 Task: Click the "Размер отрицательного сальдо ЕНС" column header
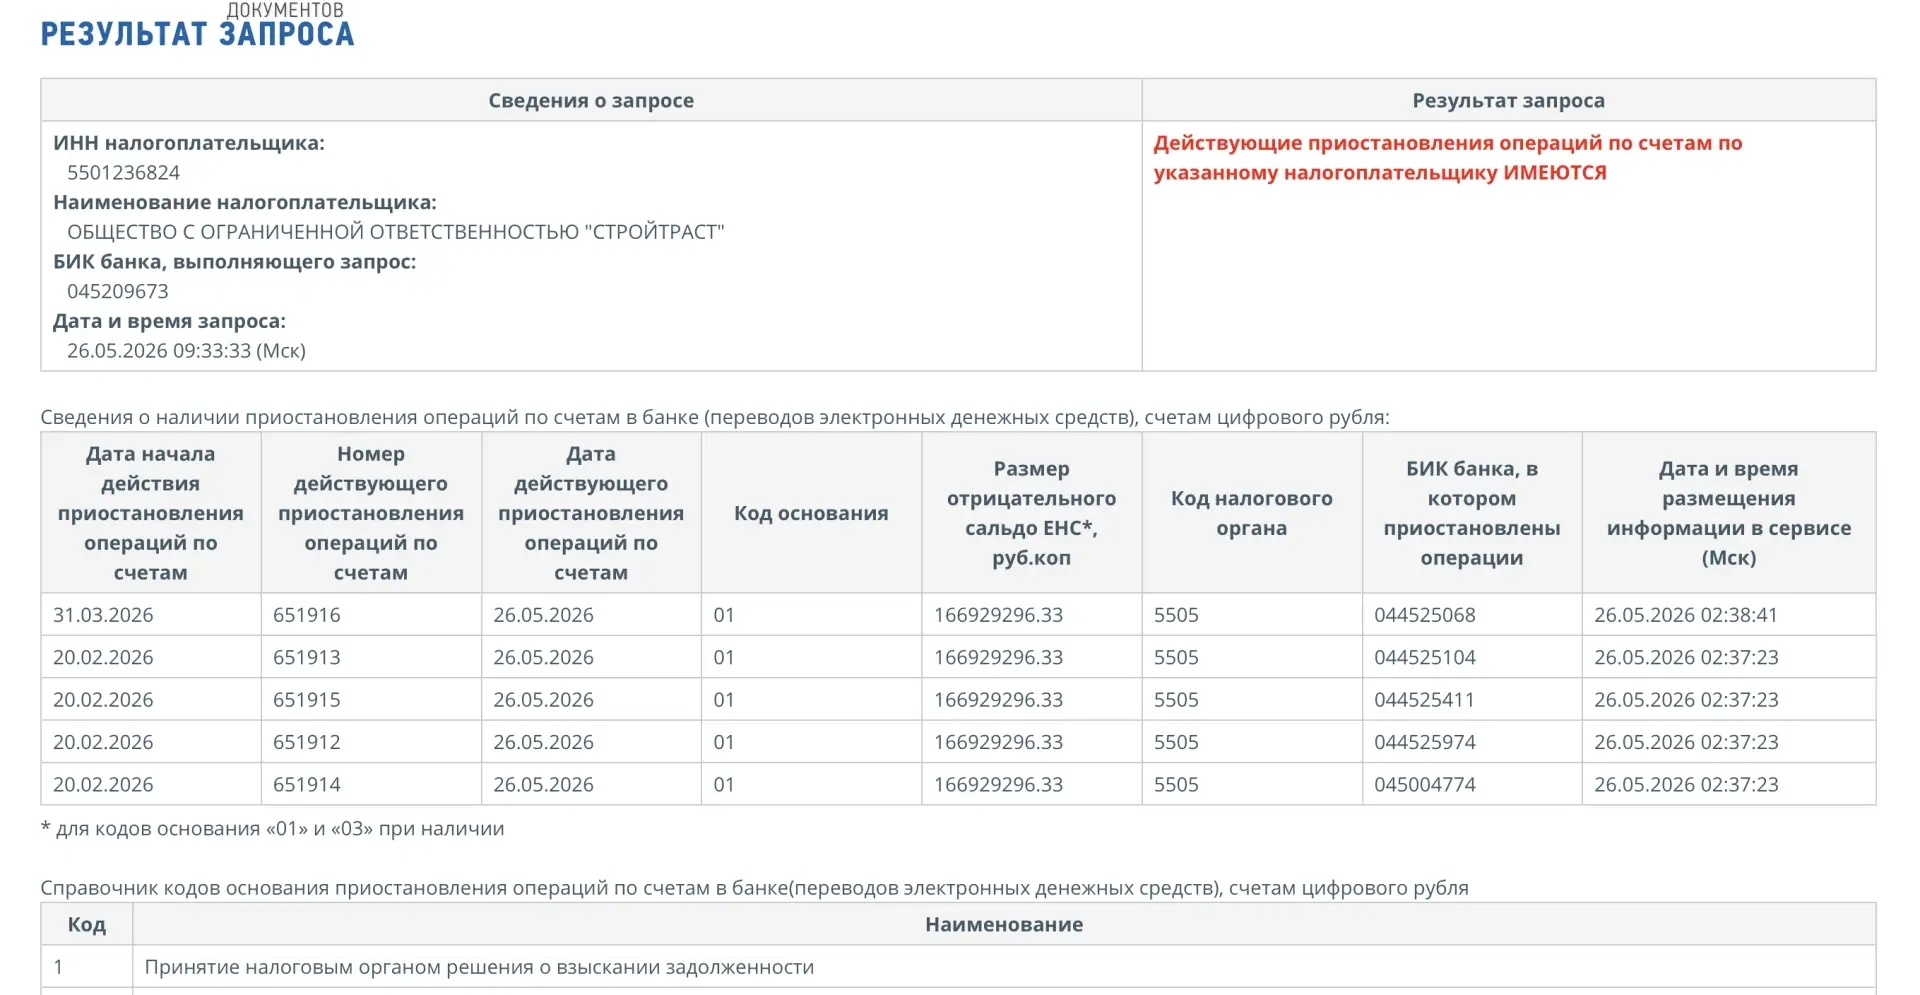tap(1032, 513)
